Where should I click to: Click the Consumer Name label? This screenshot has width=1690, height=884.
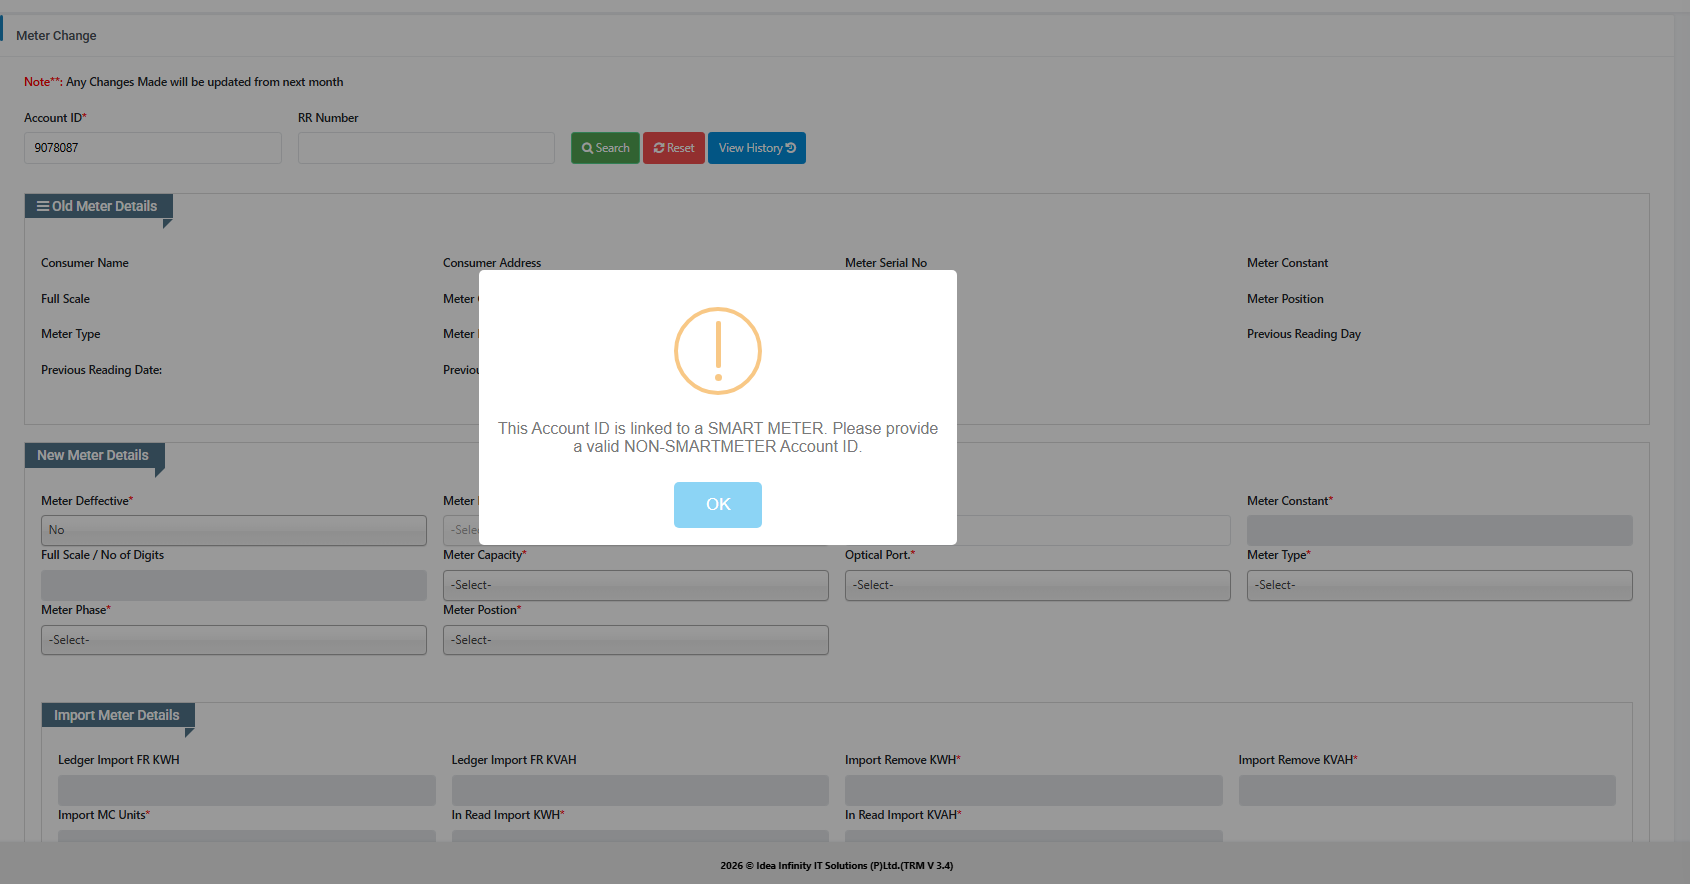(x=85, y=263)
